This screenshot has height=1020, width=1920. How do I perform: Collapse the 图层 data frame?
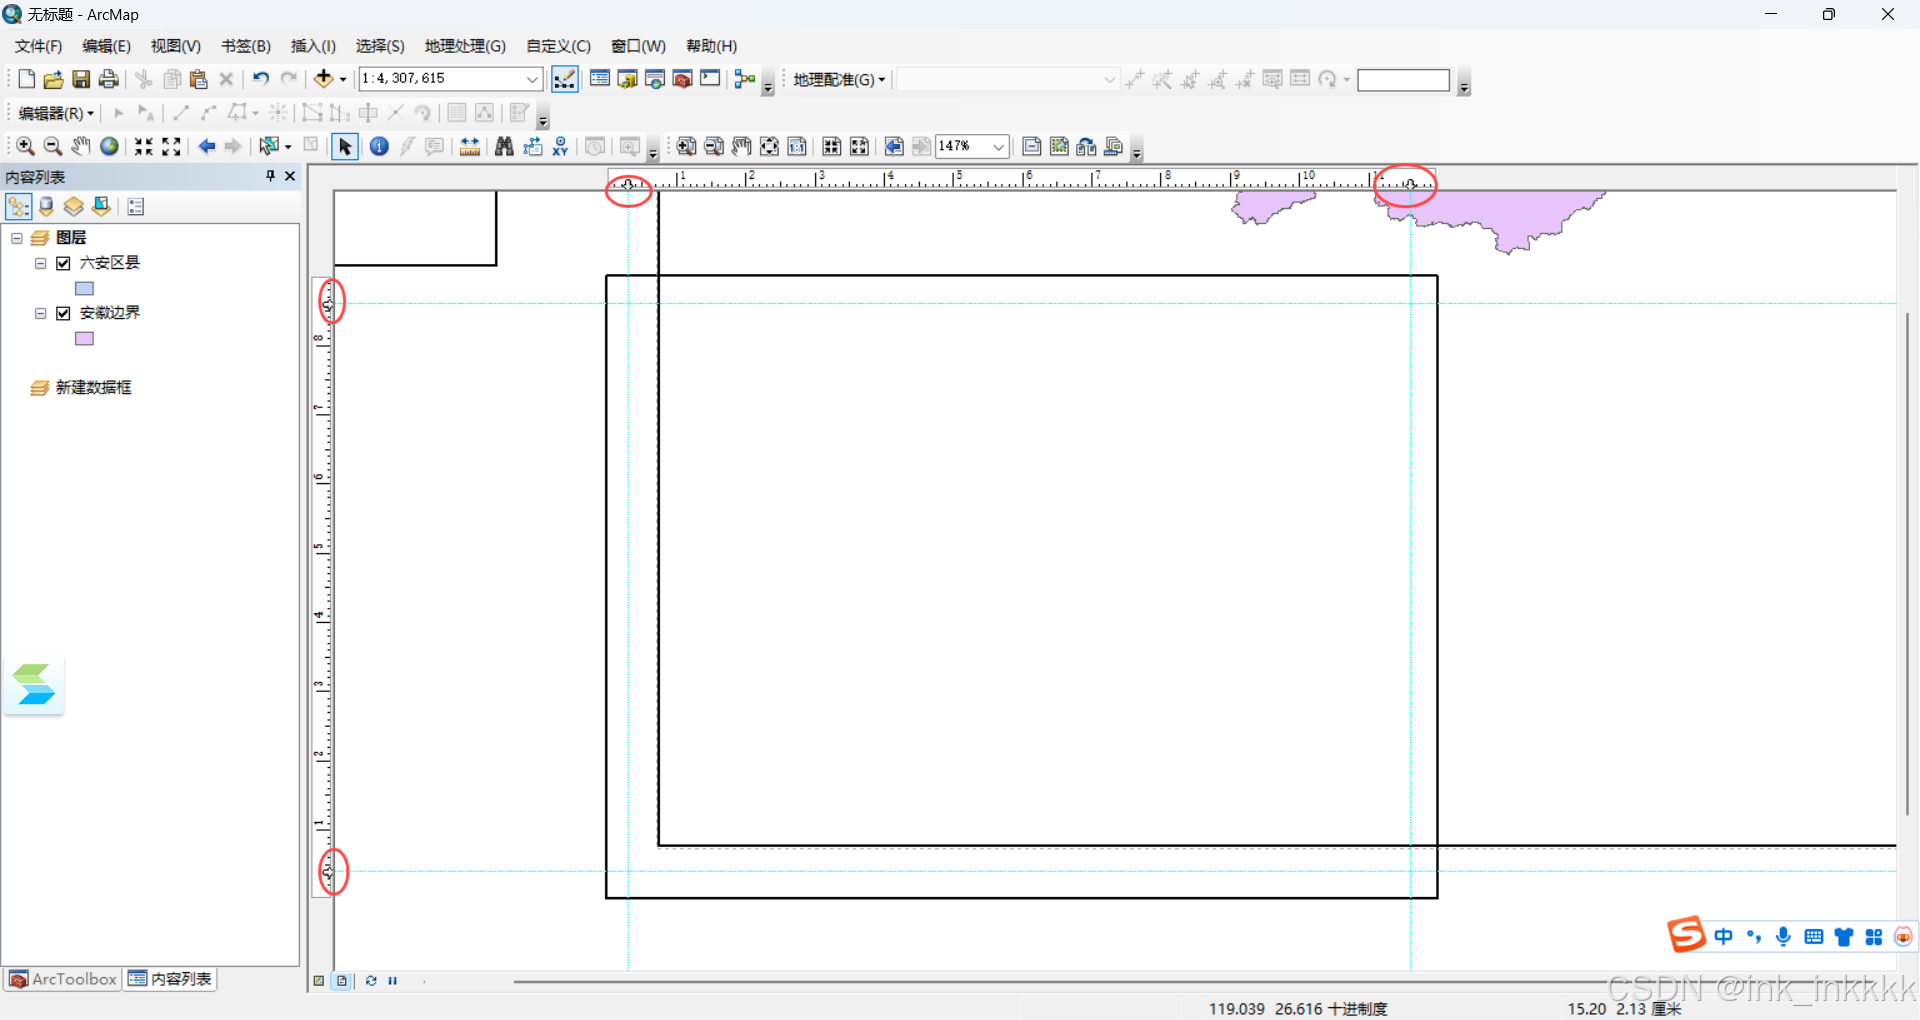point(17,238)
